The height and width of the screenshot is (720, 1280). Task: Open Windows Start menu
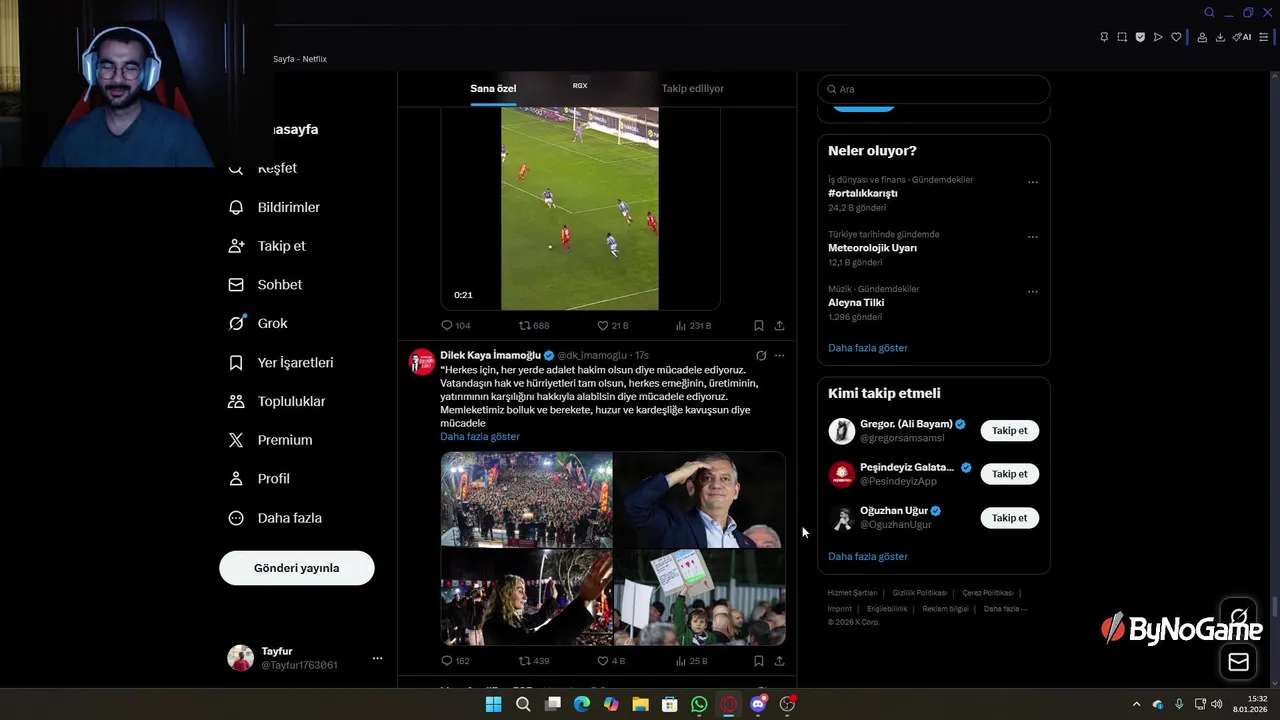coord(493,704)
